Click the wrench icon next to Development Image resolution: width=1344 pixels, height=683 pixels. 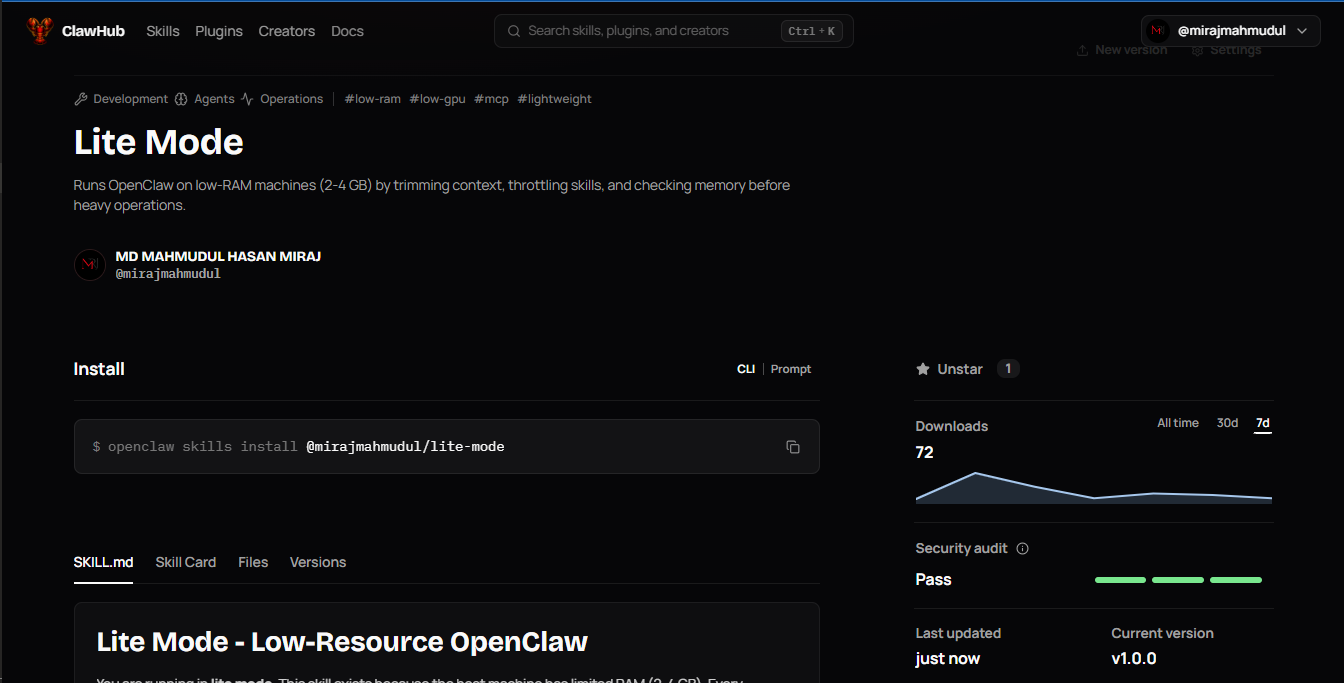[x=81, y=99]
